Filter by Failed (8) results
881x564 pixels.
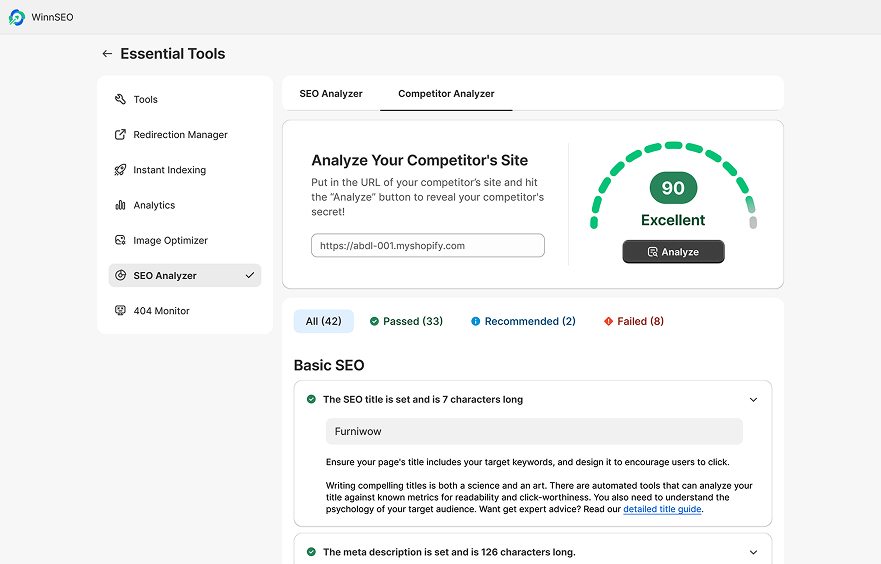[634, 321]
